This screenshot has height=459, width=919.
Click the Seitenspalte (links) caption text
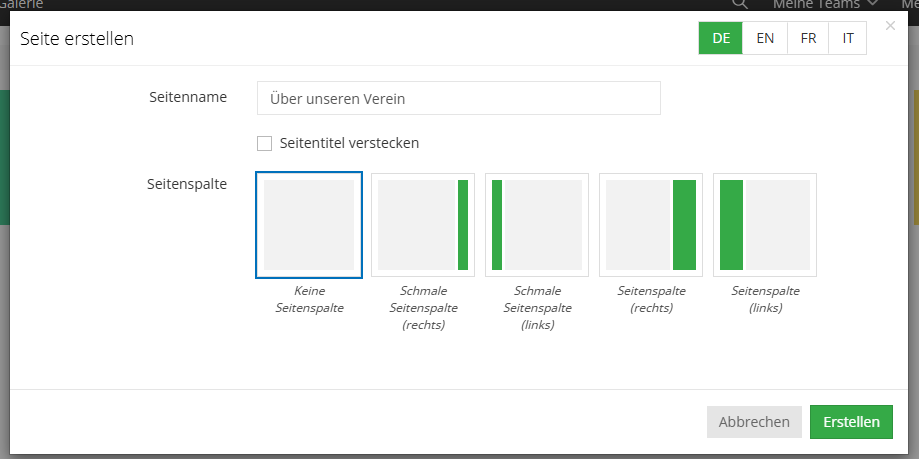tap(765, 299)
